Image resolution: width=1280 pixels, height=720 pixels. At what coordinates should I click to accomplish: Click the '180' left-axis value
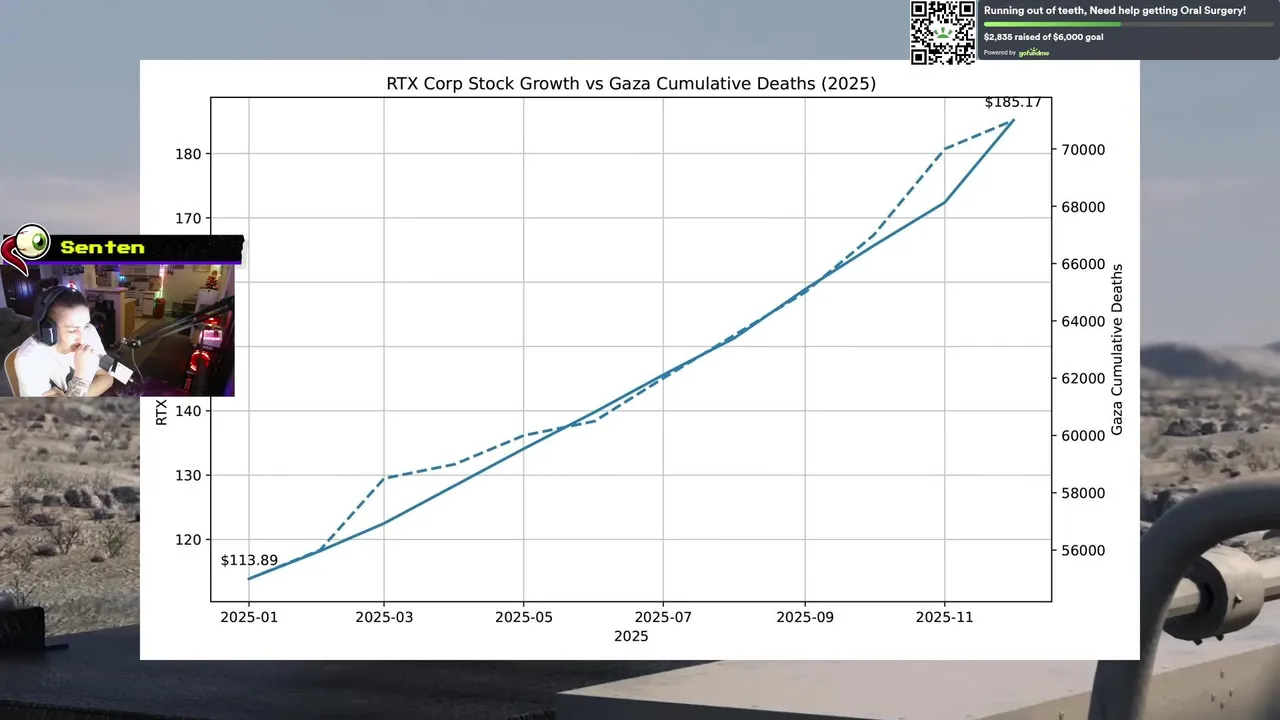[x=188, y=154]
